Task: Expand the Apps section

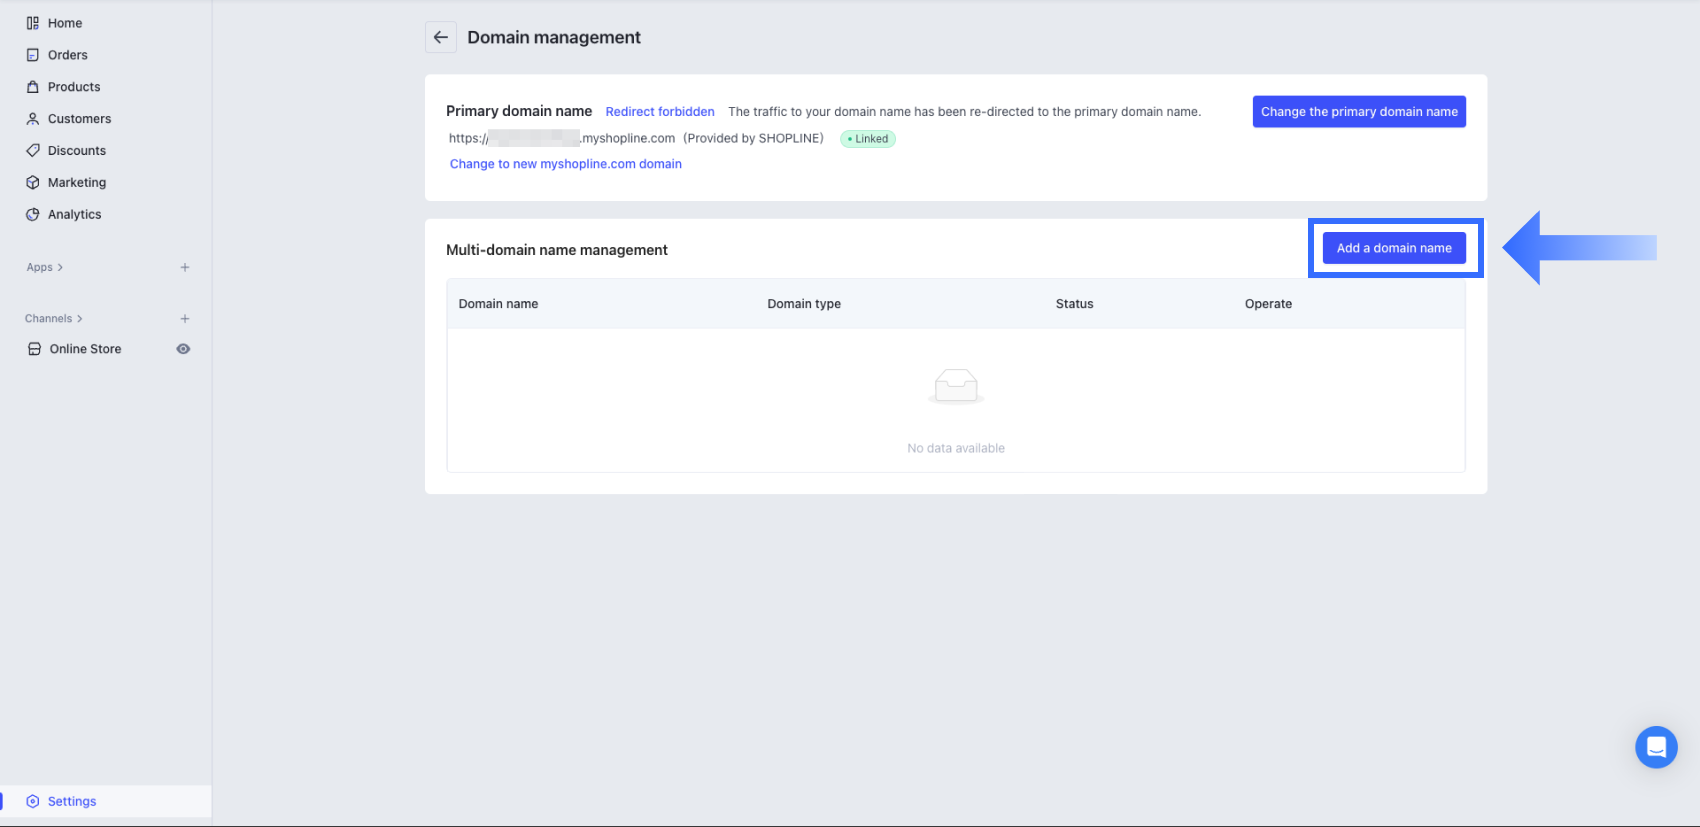Action: click(x=45, y=267)
